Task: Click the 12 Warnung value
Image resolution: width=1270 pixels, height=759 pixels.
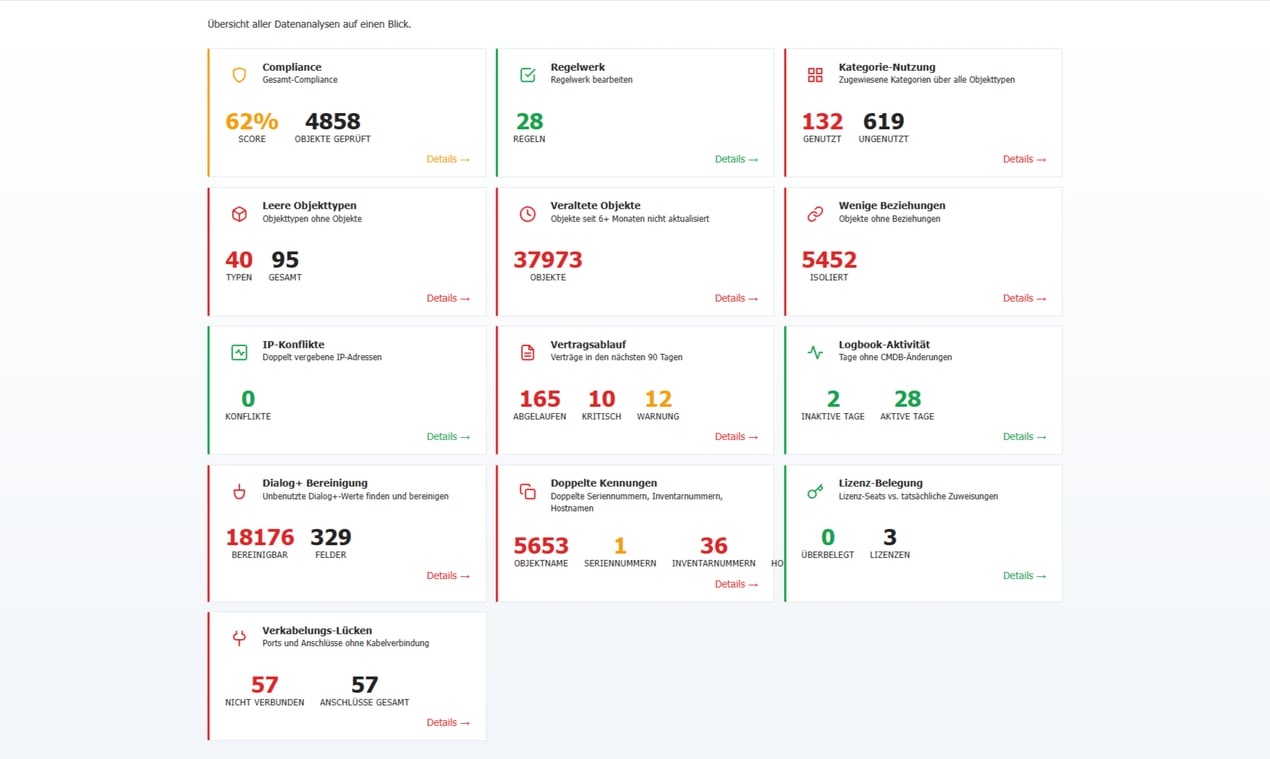Action: pyautogui.click(x=658, y=398)
